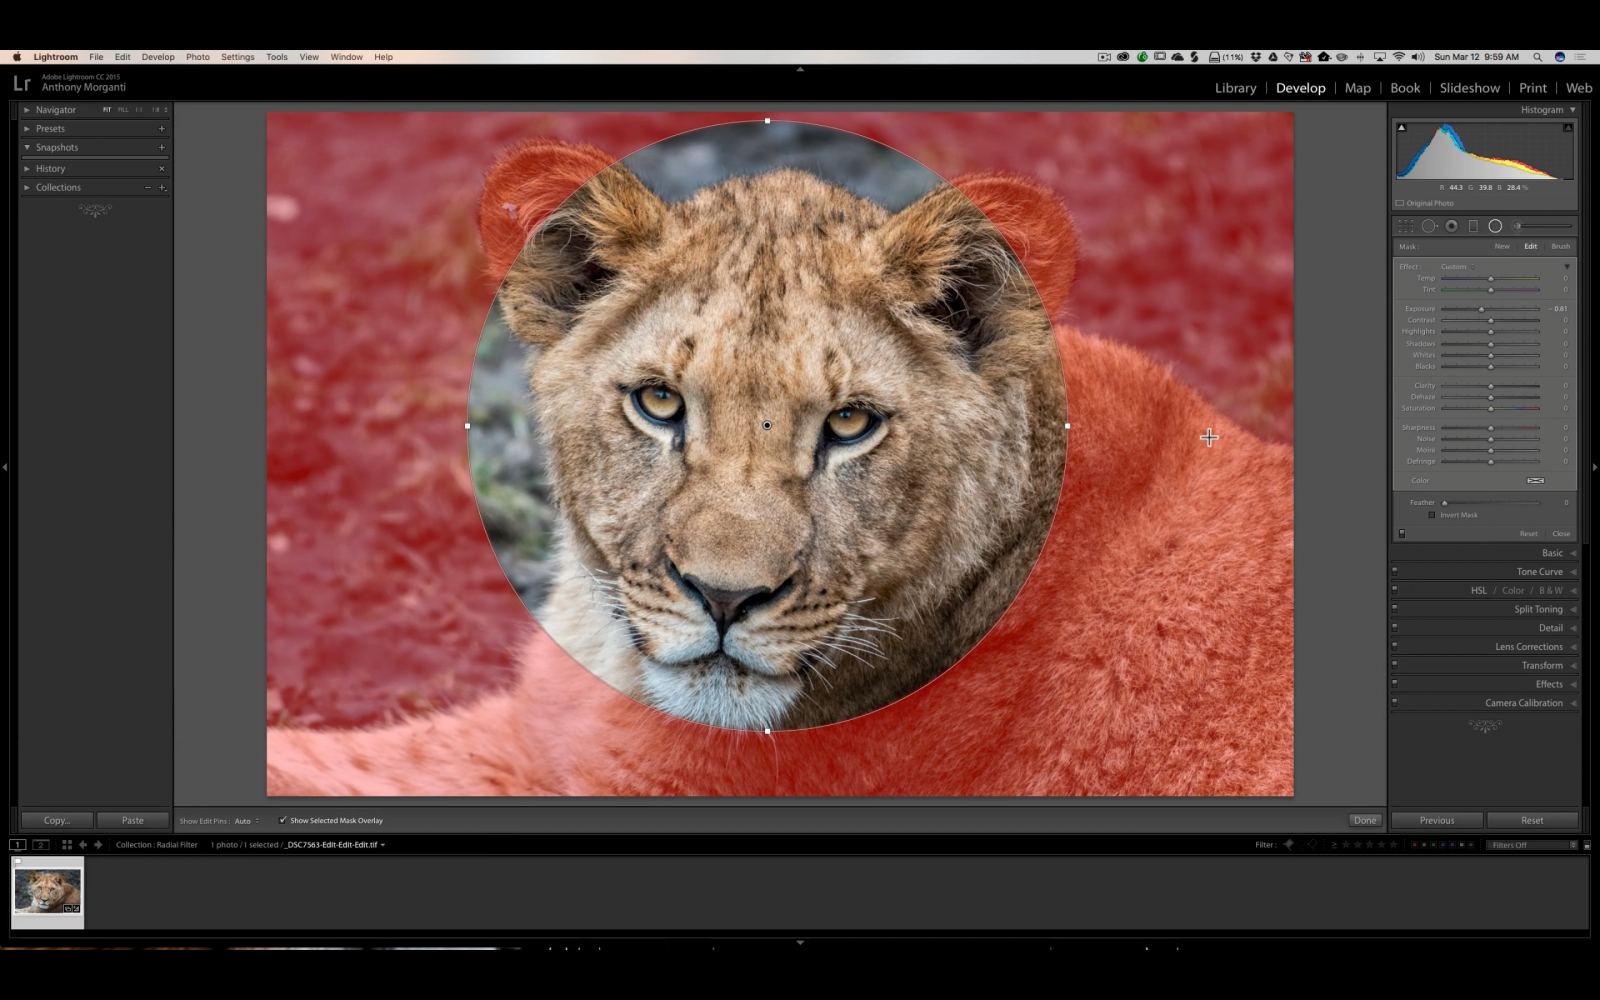
Task: Select the Radial Filter tool
Action: 1495,226
